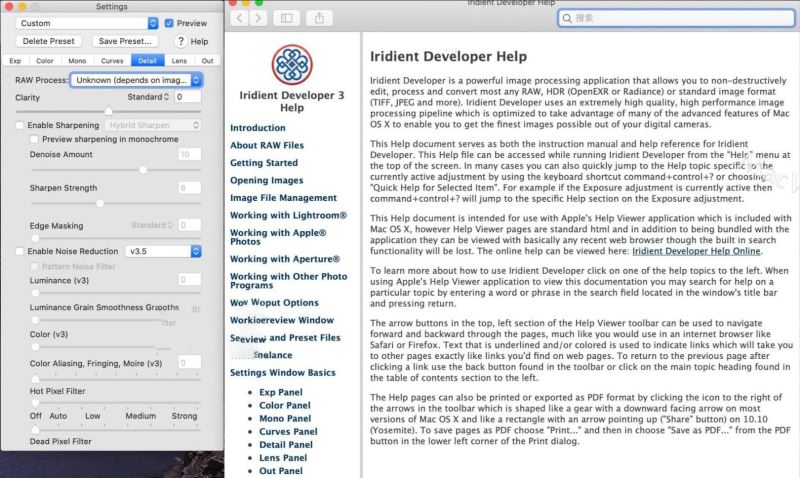Click the Sharpen Strength value field
800x478 pixels.
click(x=189, y=188)
